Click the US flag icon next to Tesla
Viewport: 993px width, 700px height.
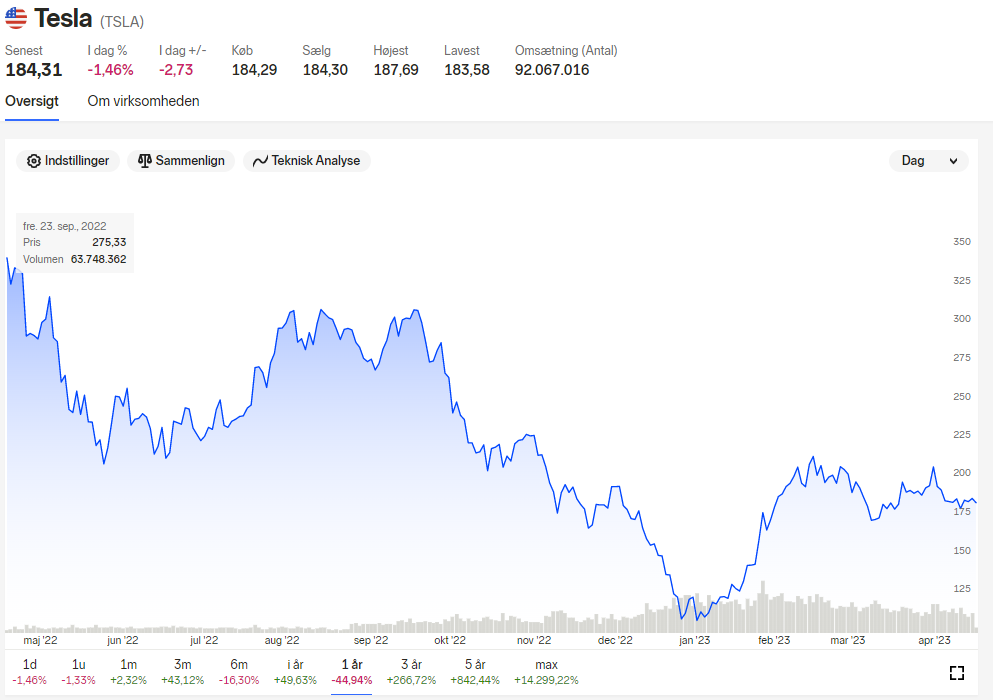click(16, 18)
